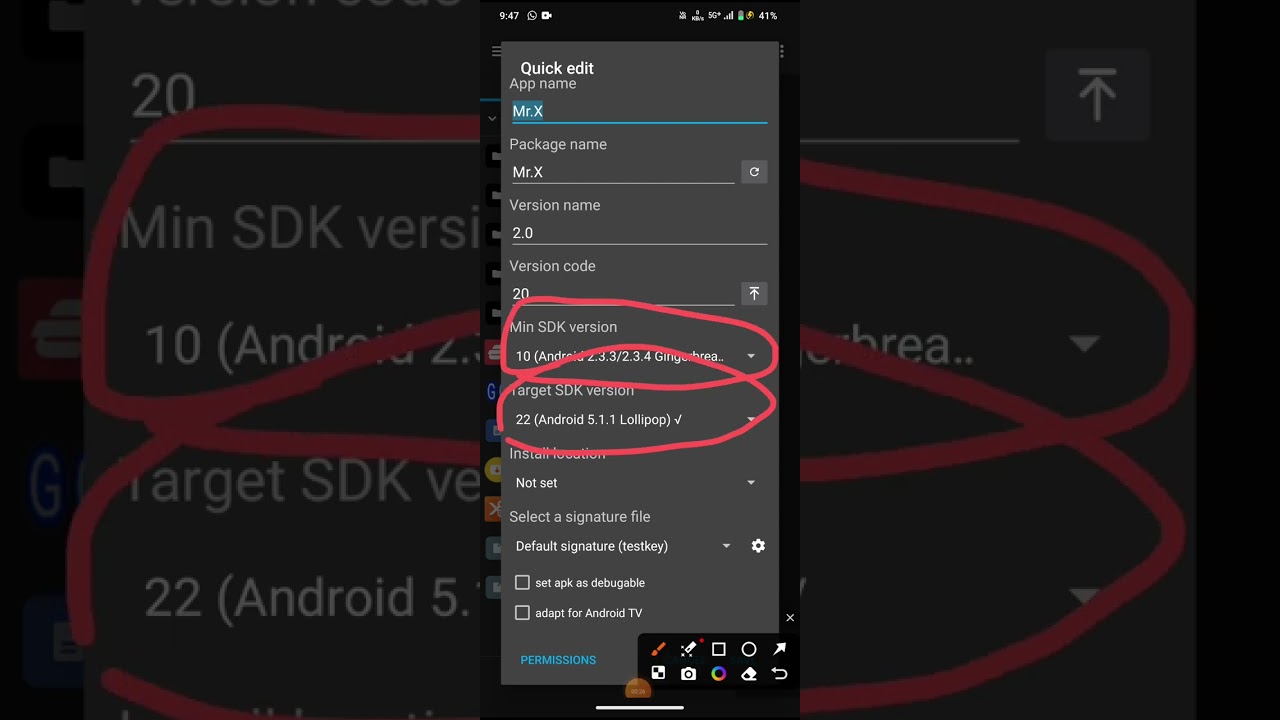This screenshot has height=720, width=1280.
Task: Click the package name refresh icon
Action: click(x=754, y=172)
